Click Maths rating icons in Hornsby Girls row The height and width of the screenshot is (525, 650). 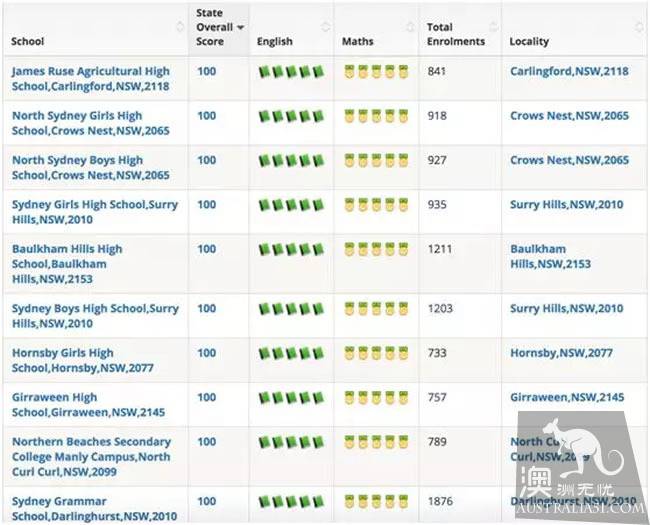pyautogui.click(x=376, y=353)
